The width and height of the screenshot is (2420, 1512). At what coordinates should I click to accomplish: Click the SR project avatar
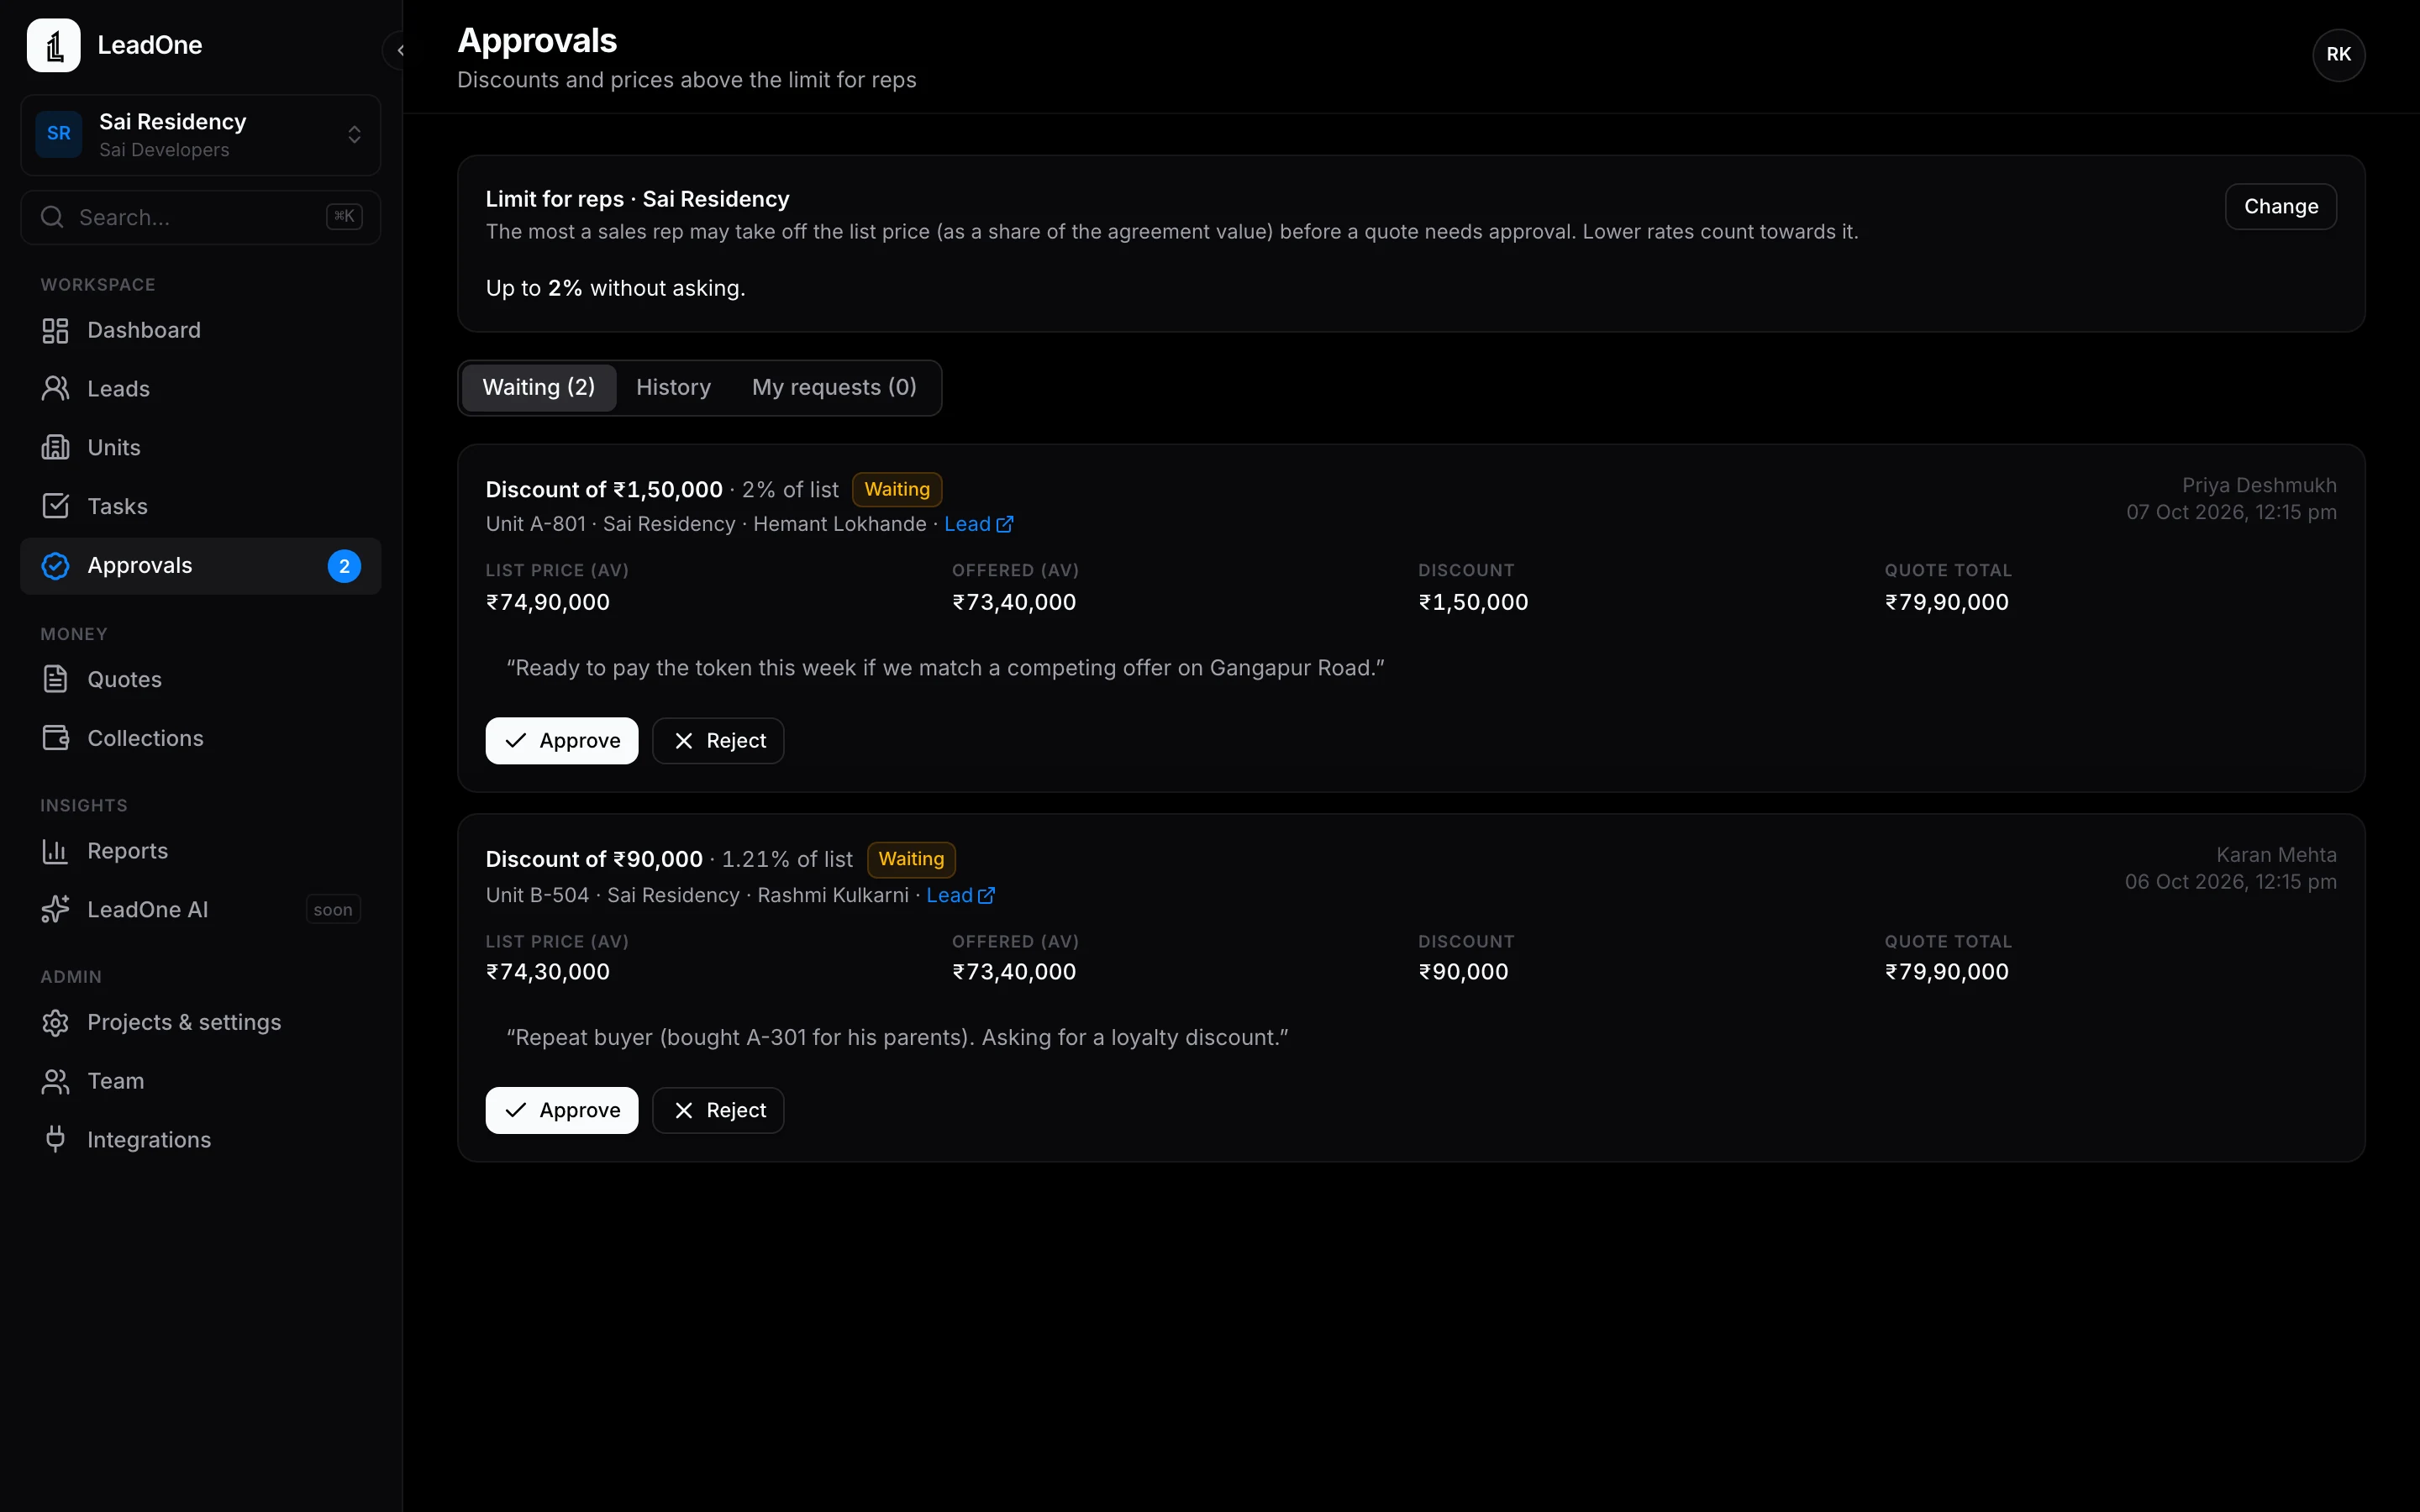click(59, 134)
